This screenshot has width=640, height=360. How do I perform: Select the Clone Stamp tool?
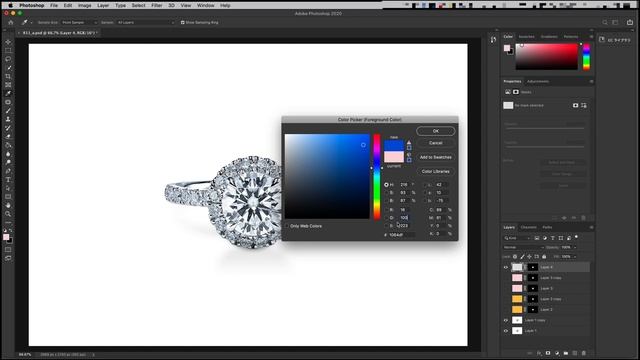(x=8, y=119)
